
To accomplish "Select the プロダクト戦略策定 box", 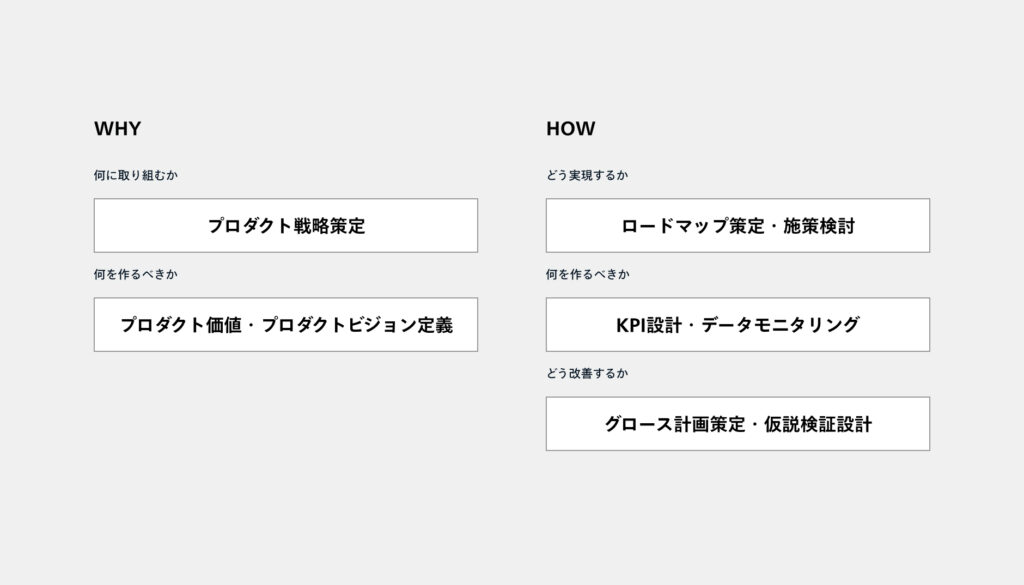I will [286, 226].
